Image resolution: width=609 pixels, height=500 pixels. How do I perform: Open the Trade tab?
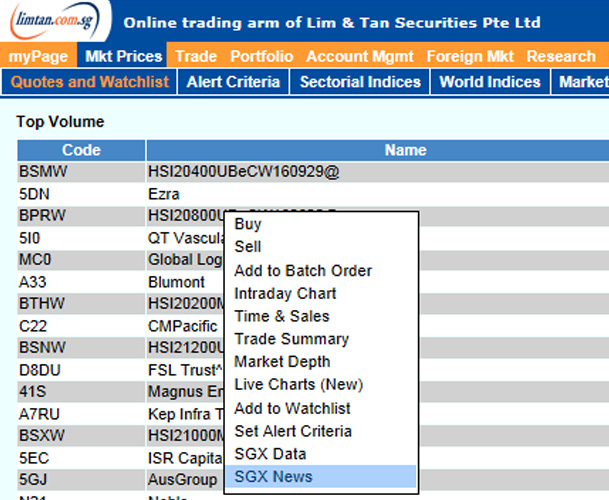[196, 56]
